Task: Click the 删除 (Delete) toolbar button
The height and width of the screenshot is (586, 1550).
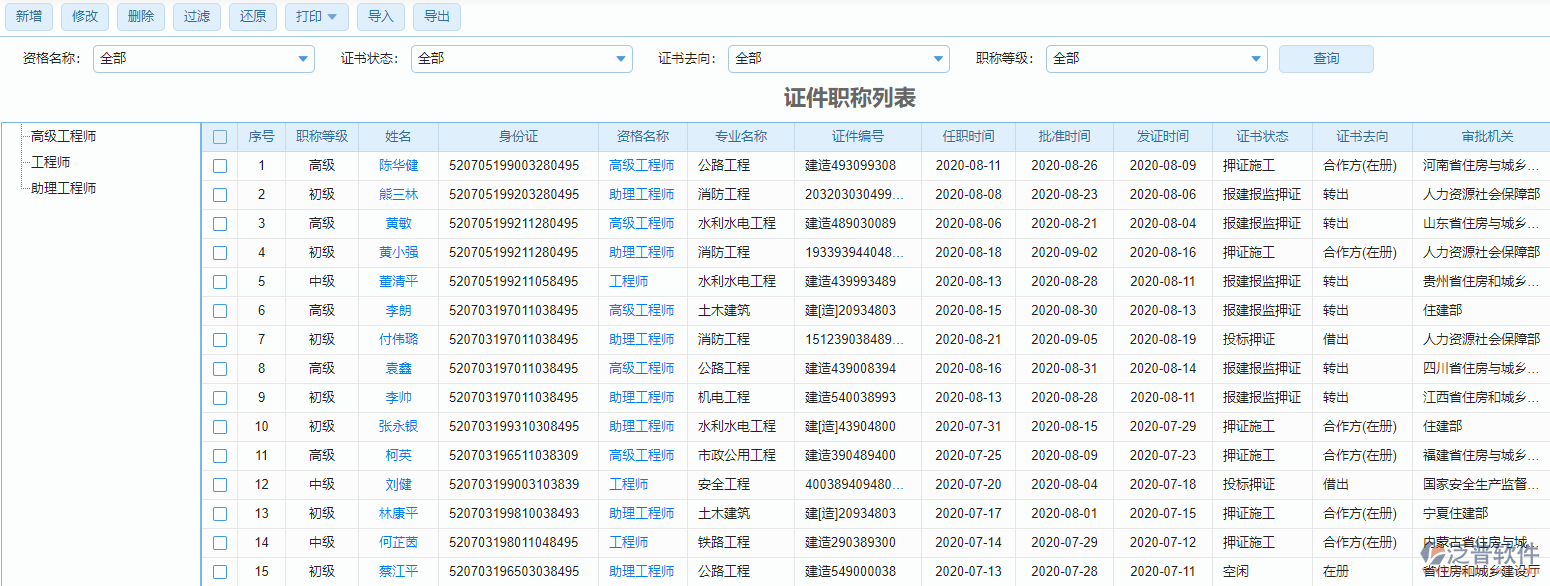Action: [141, 16]
